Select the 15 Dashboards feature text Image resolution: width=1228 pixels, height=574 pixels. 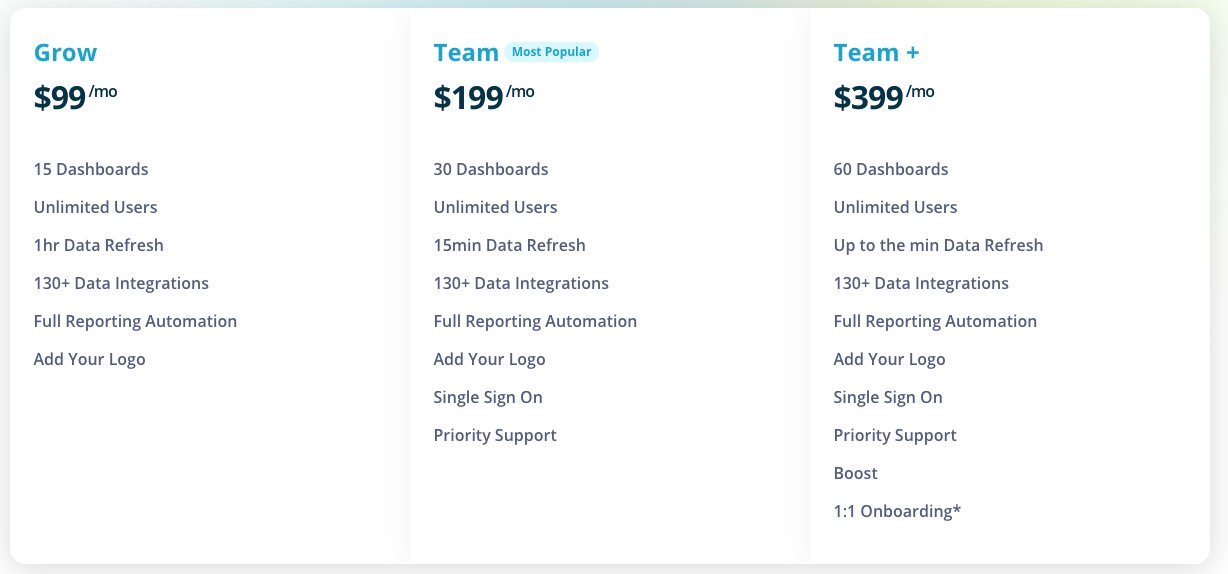[x=91, y=169]
